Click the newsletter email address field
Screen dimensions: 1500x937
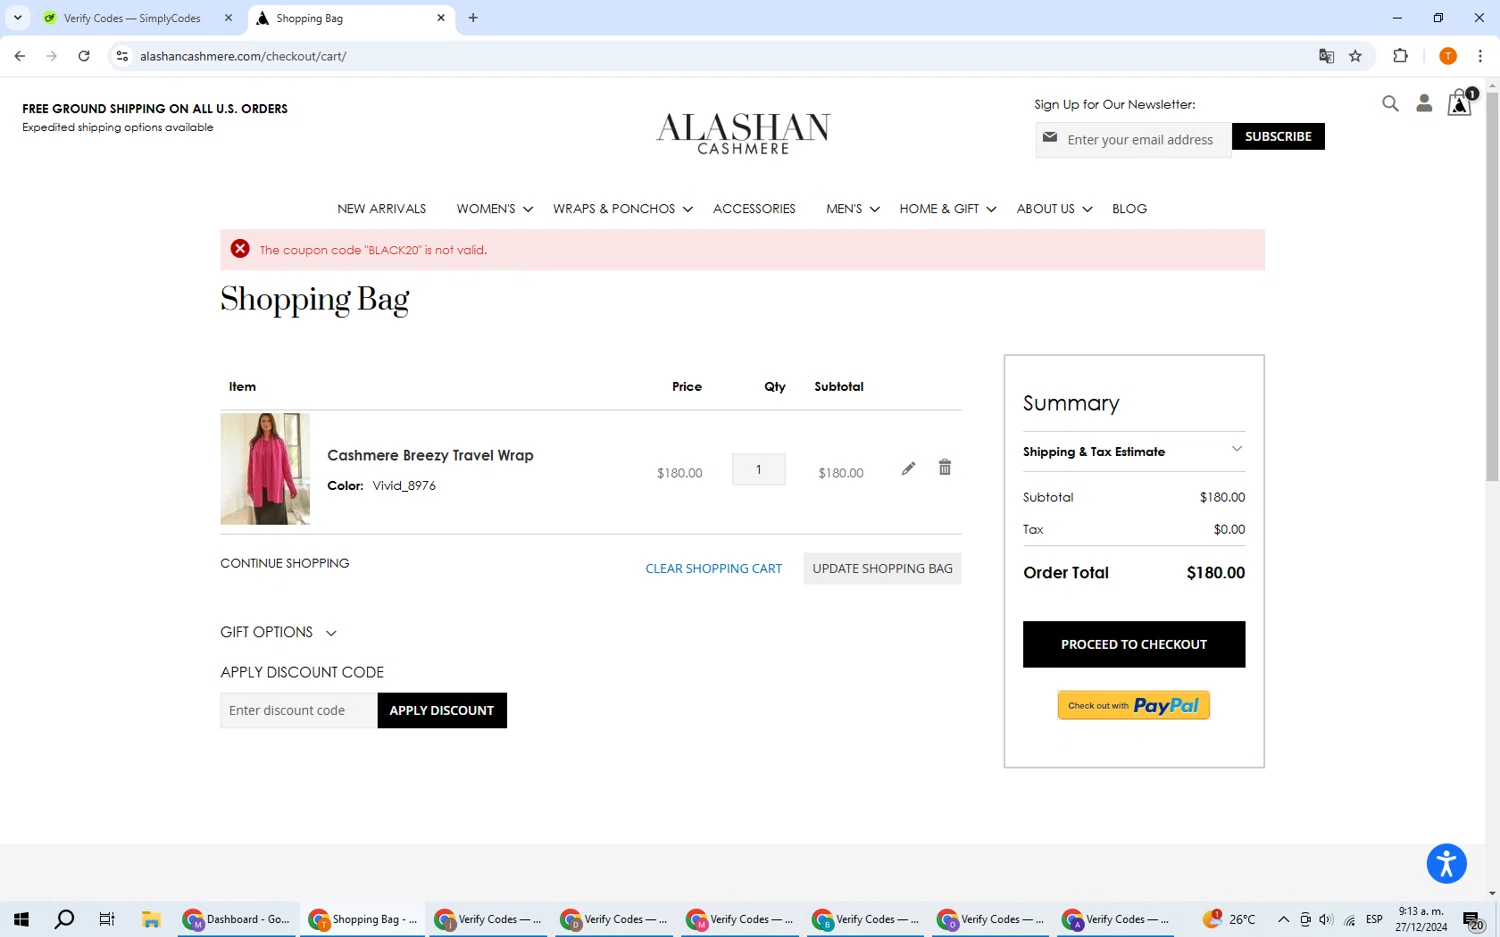tap(1133, 139)
